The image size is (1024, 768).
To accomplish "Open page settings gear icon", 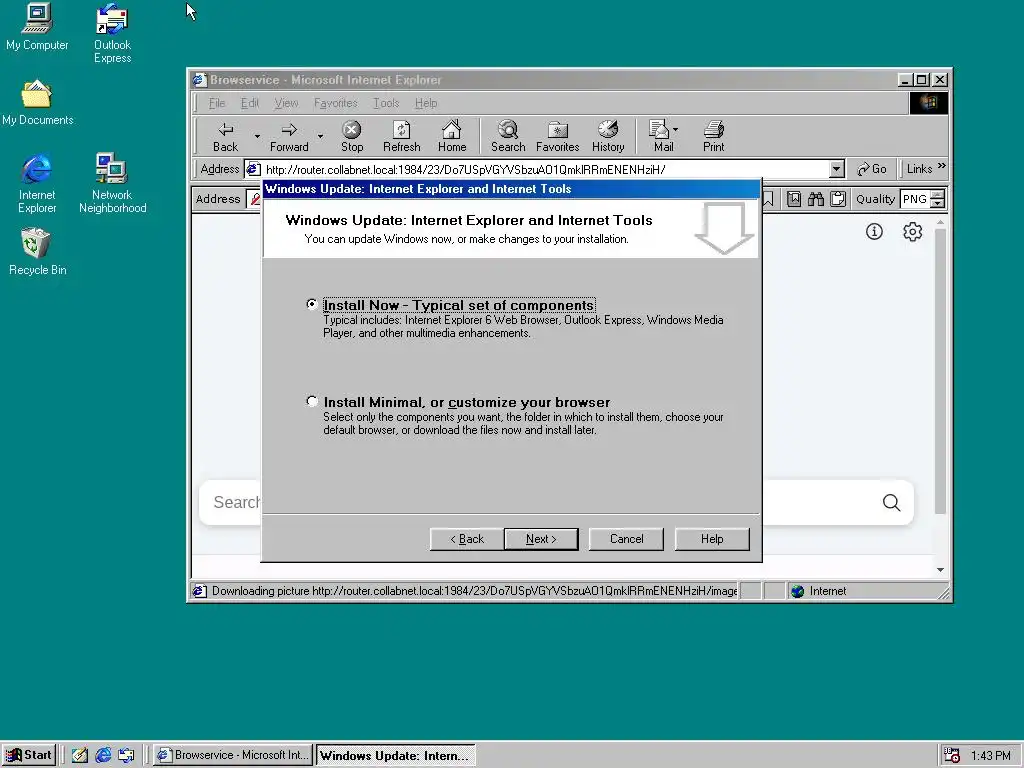I will coord(912,231).
